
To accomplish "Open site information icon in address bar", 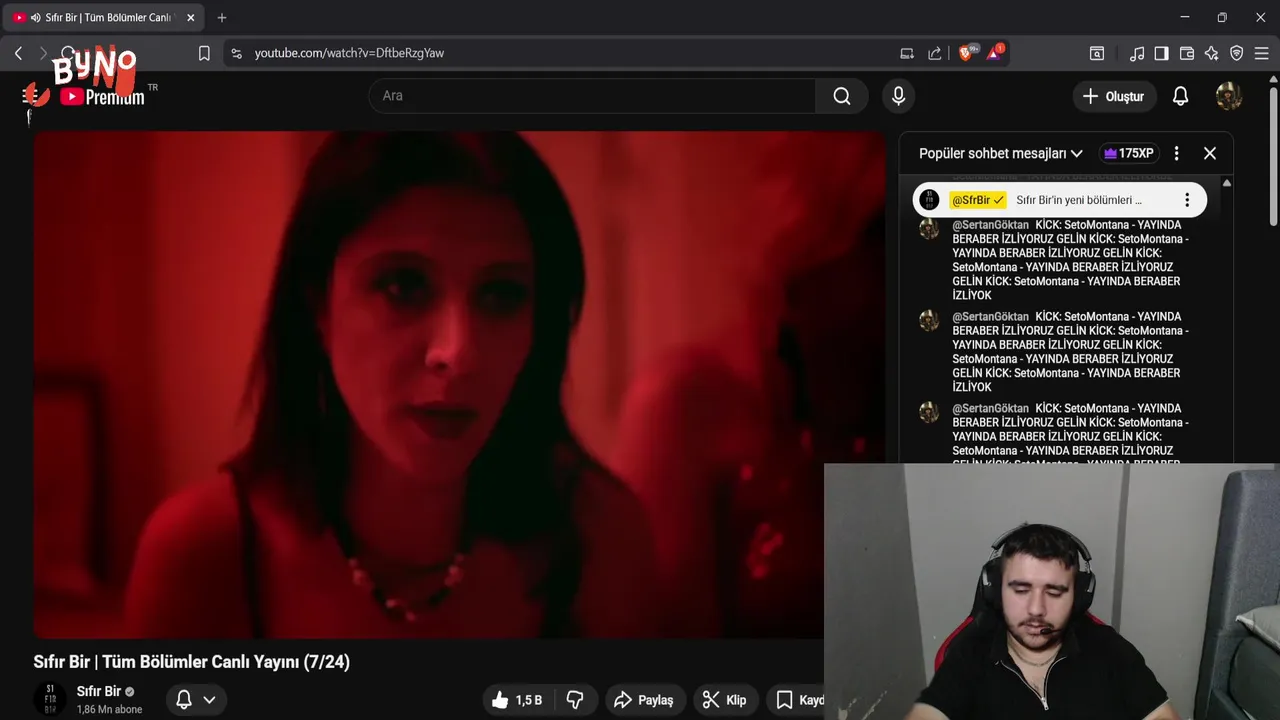I will tap(236, 53).
